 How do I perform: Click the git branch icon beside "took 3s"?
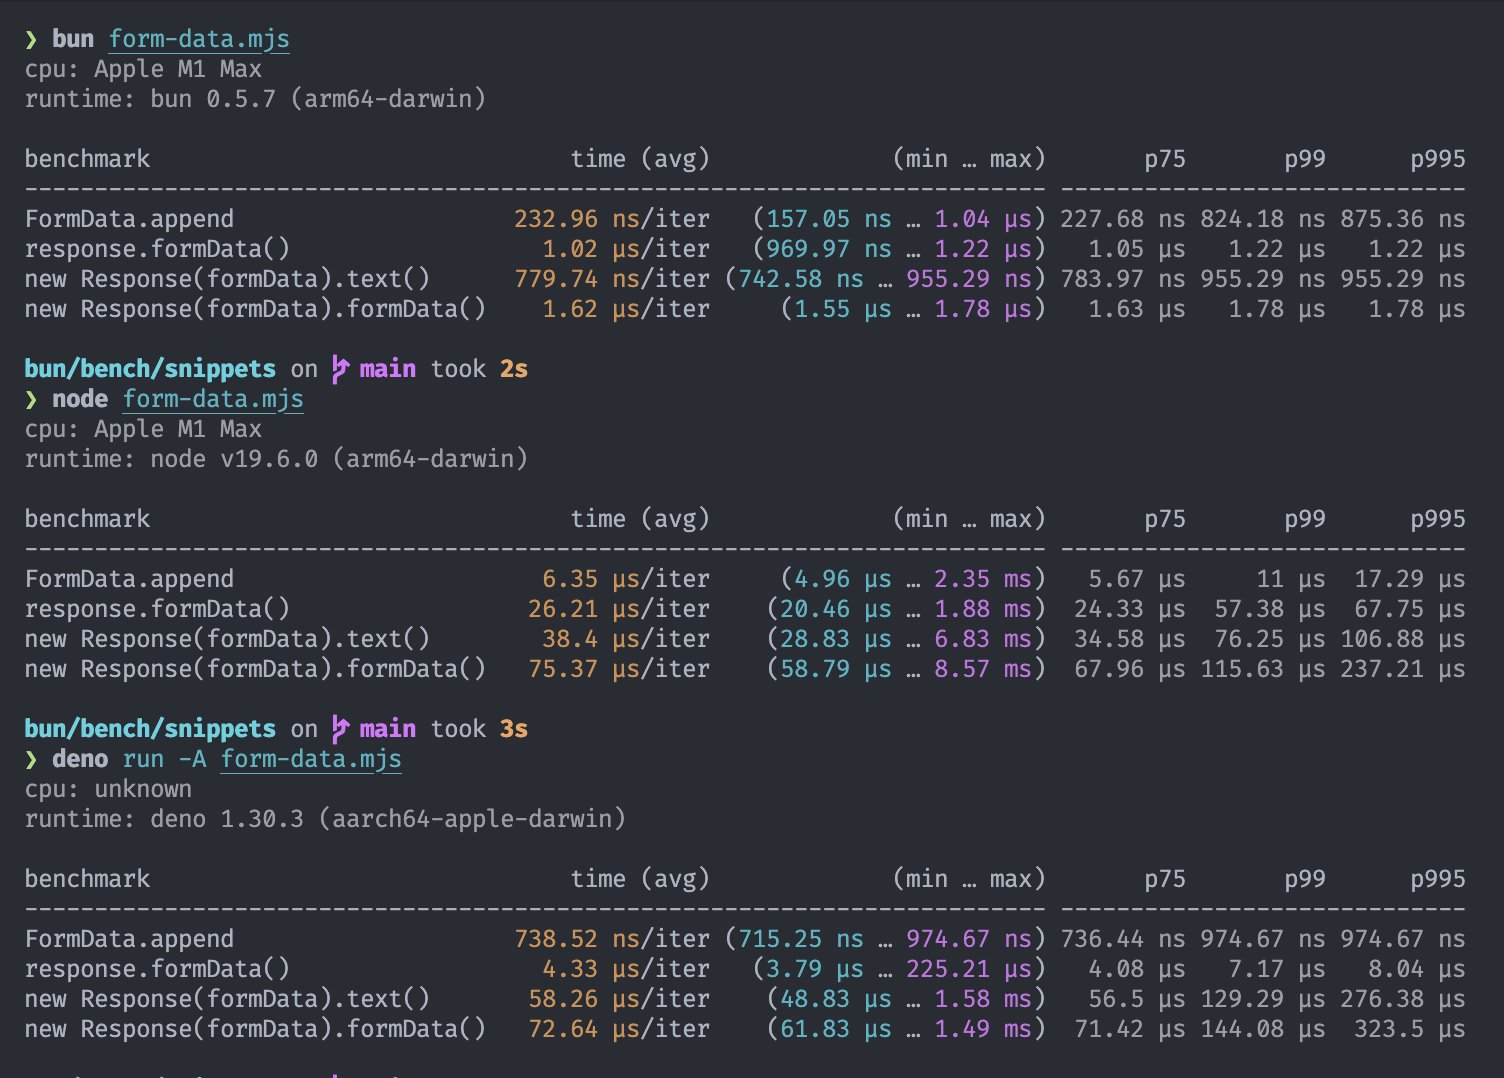[340, 729]
